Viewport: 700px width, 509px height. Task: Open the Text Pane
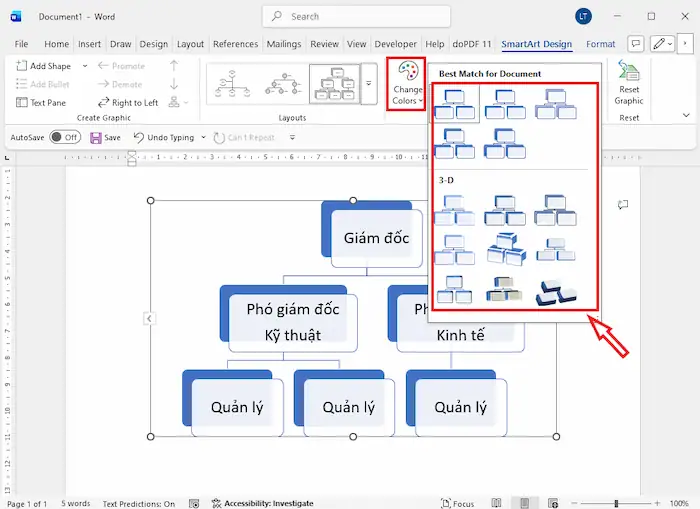coord(41,102)
